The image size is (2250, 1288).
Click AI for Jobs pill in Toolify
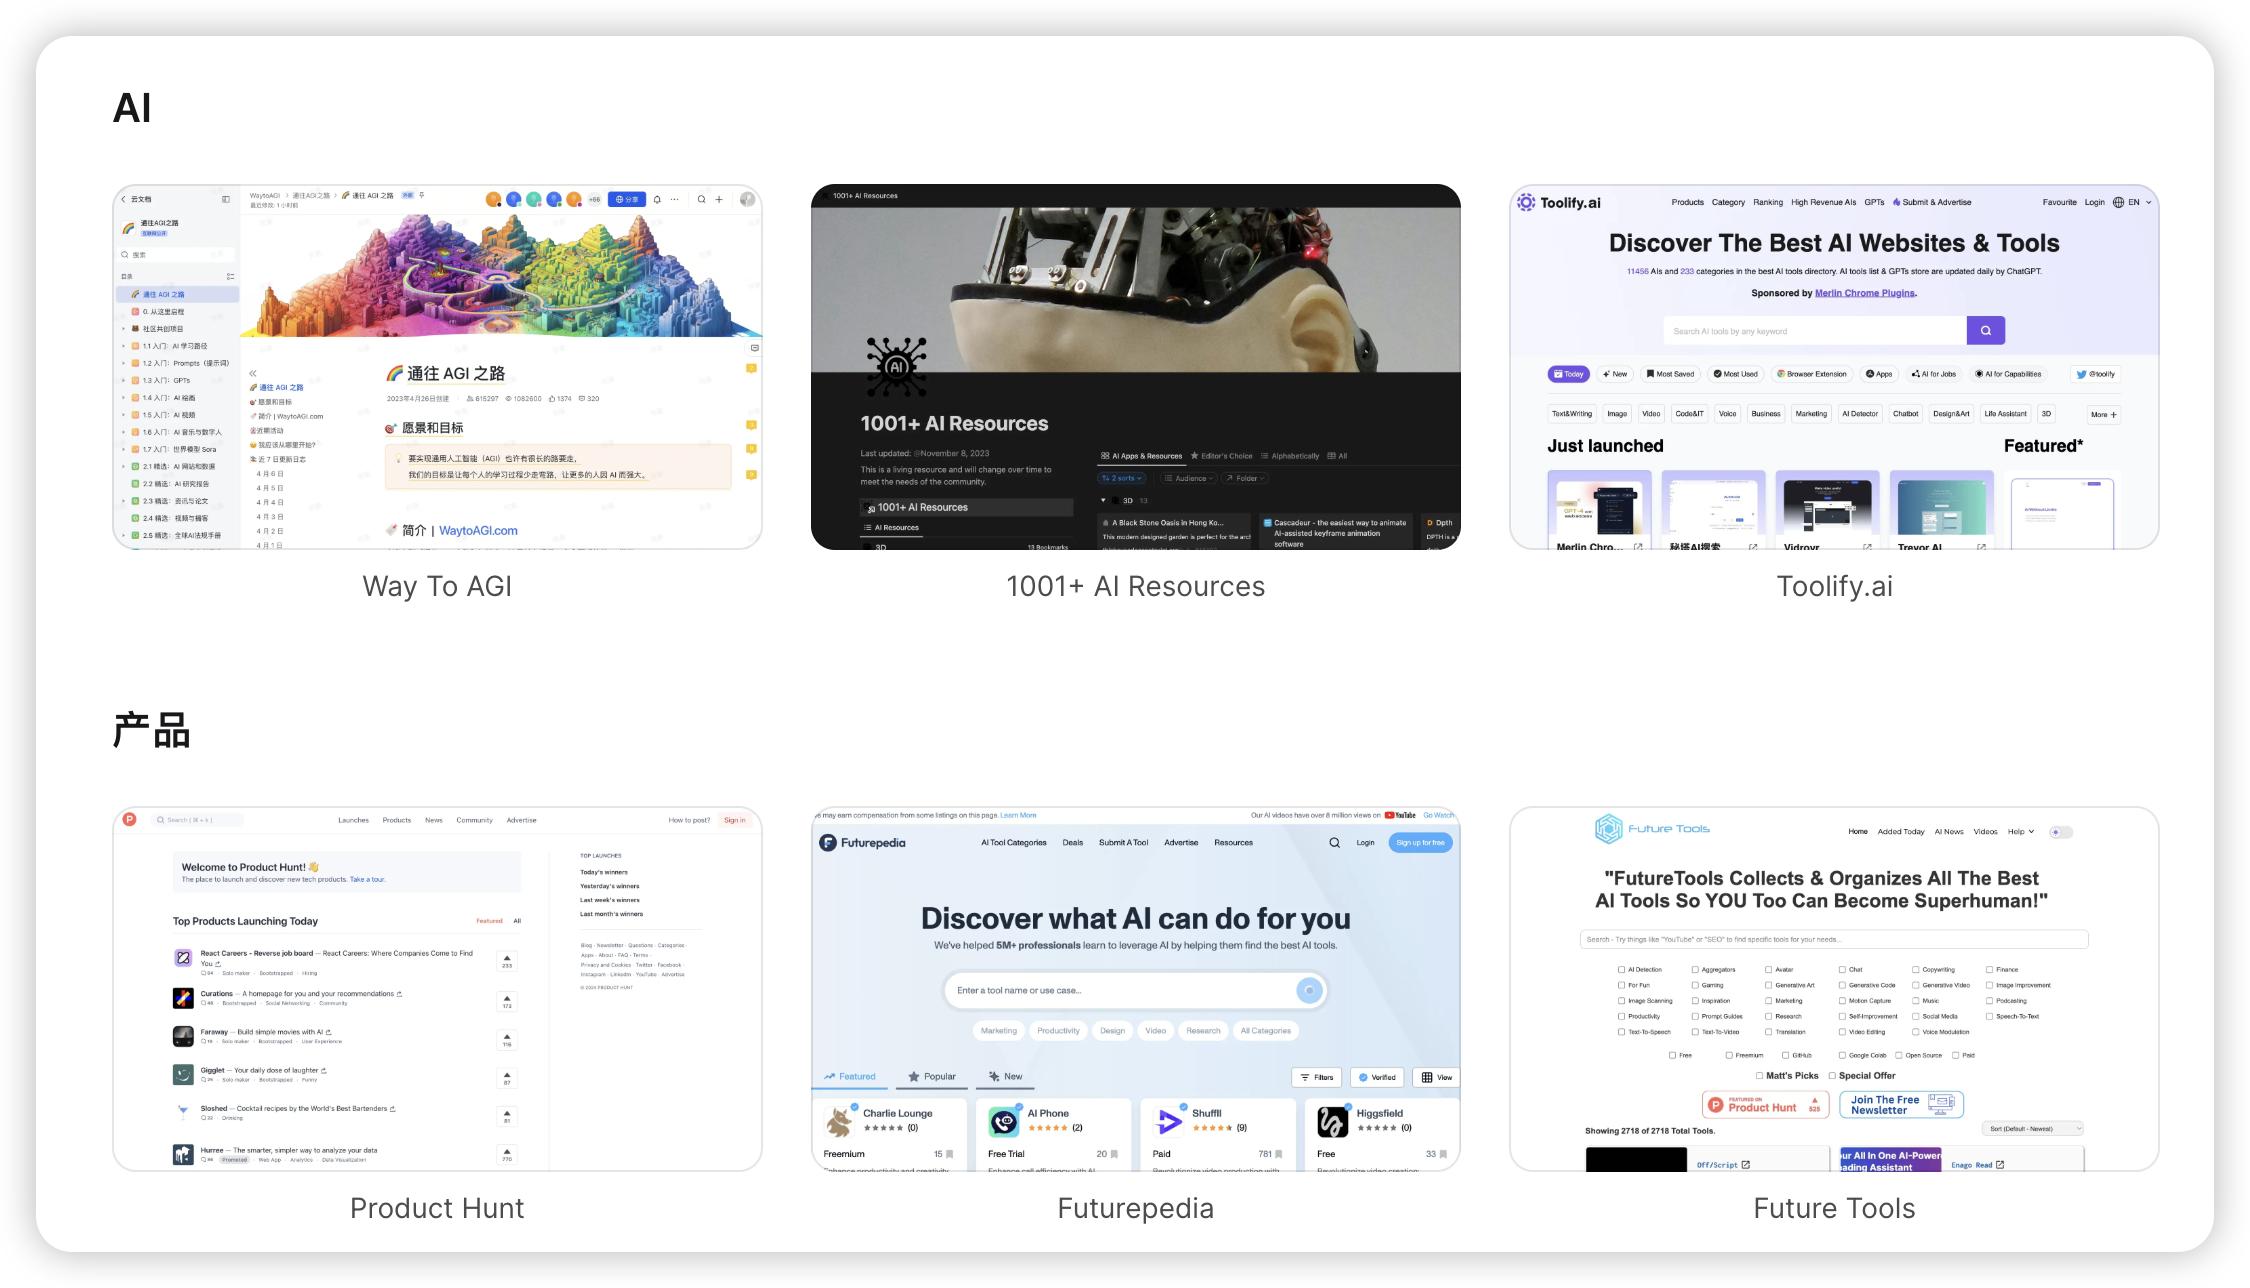pyautogui.click(x=1934, y=374)
